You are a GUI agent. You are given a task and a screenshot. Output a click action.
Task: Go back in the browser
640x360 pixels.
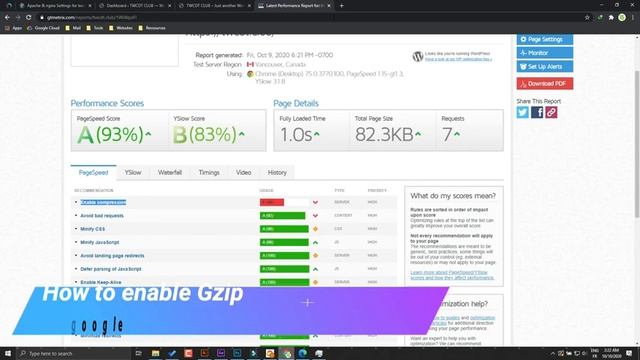7,18
